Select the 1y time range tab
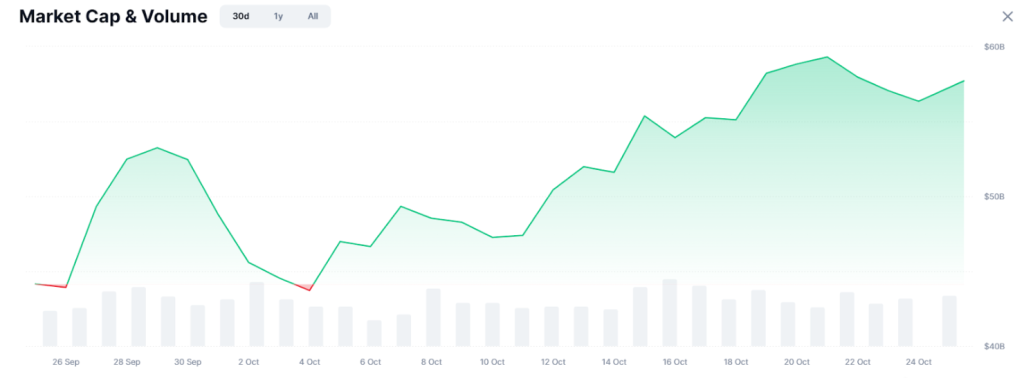 click(x=278, y=16)
